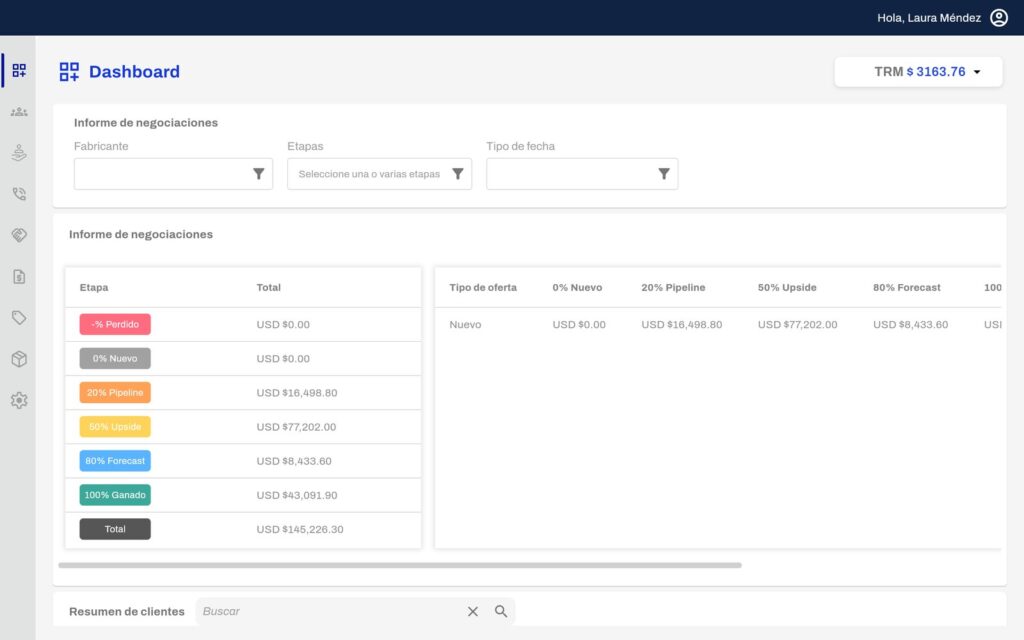This screenshot has width=1024, height=640.
Task: Click the Tipo de fecha funnel icon
Action: pyautogui.click(x=664, y=174)
